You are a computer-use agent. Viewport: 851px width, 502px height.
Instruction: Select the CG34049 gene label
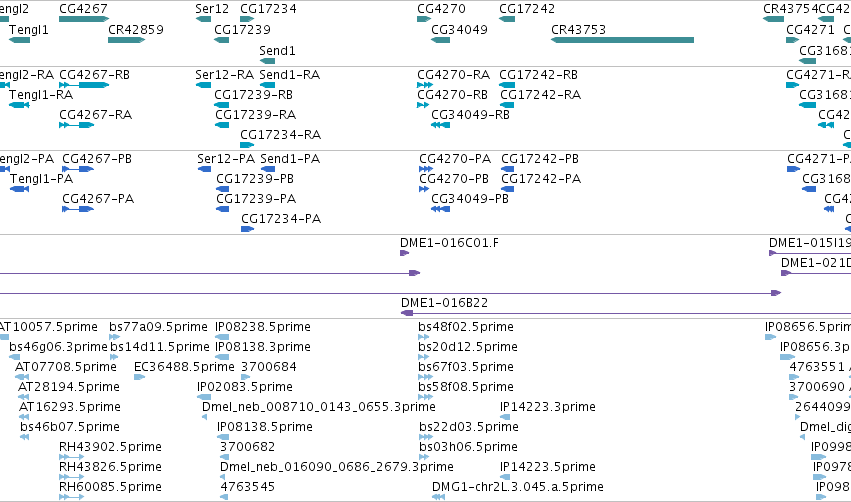(x=459, y=29)
